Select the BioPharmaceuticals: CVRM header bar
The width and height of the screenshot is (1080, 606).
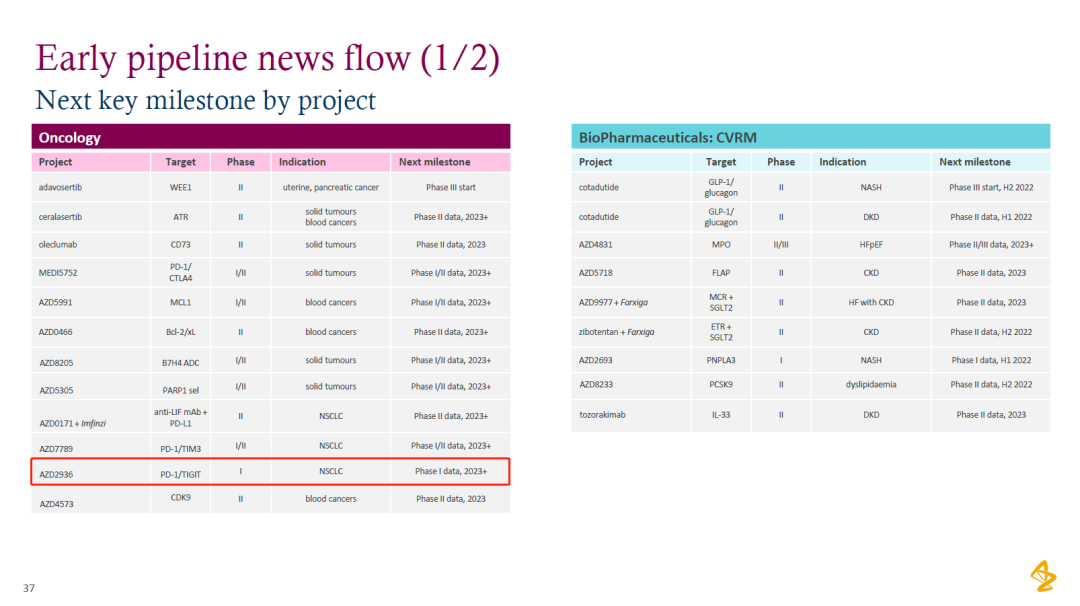point(810,137)
